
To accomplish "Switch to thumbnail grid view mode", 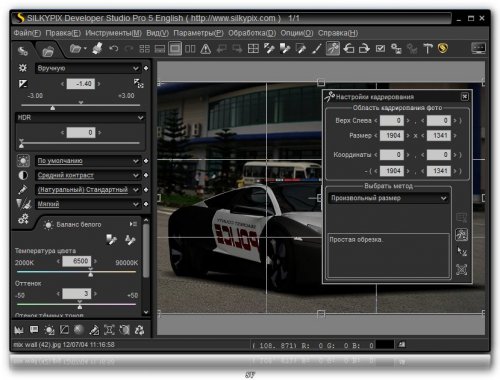I will pyautogui.click(x=144, y=49).
